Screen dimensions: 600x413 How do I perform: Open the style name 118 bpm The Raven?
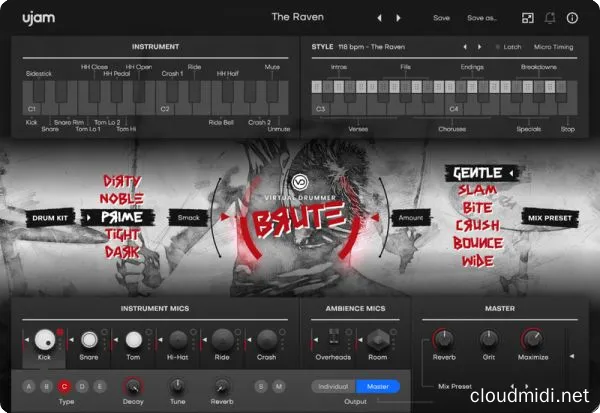point(372,47)
